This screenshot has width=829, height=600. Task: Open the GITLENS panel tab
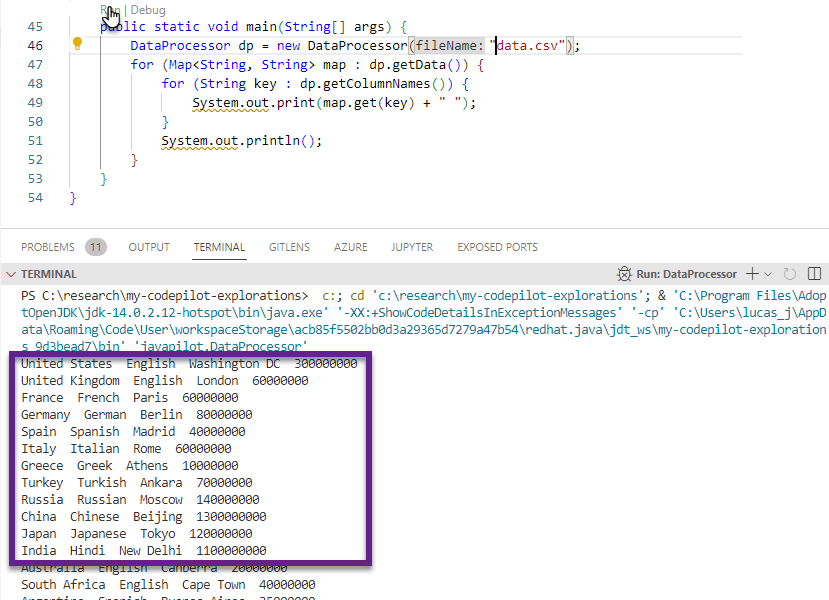point(289,247)
